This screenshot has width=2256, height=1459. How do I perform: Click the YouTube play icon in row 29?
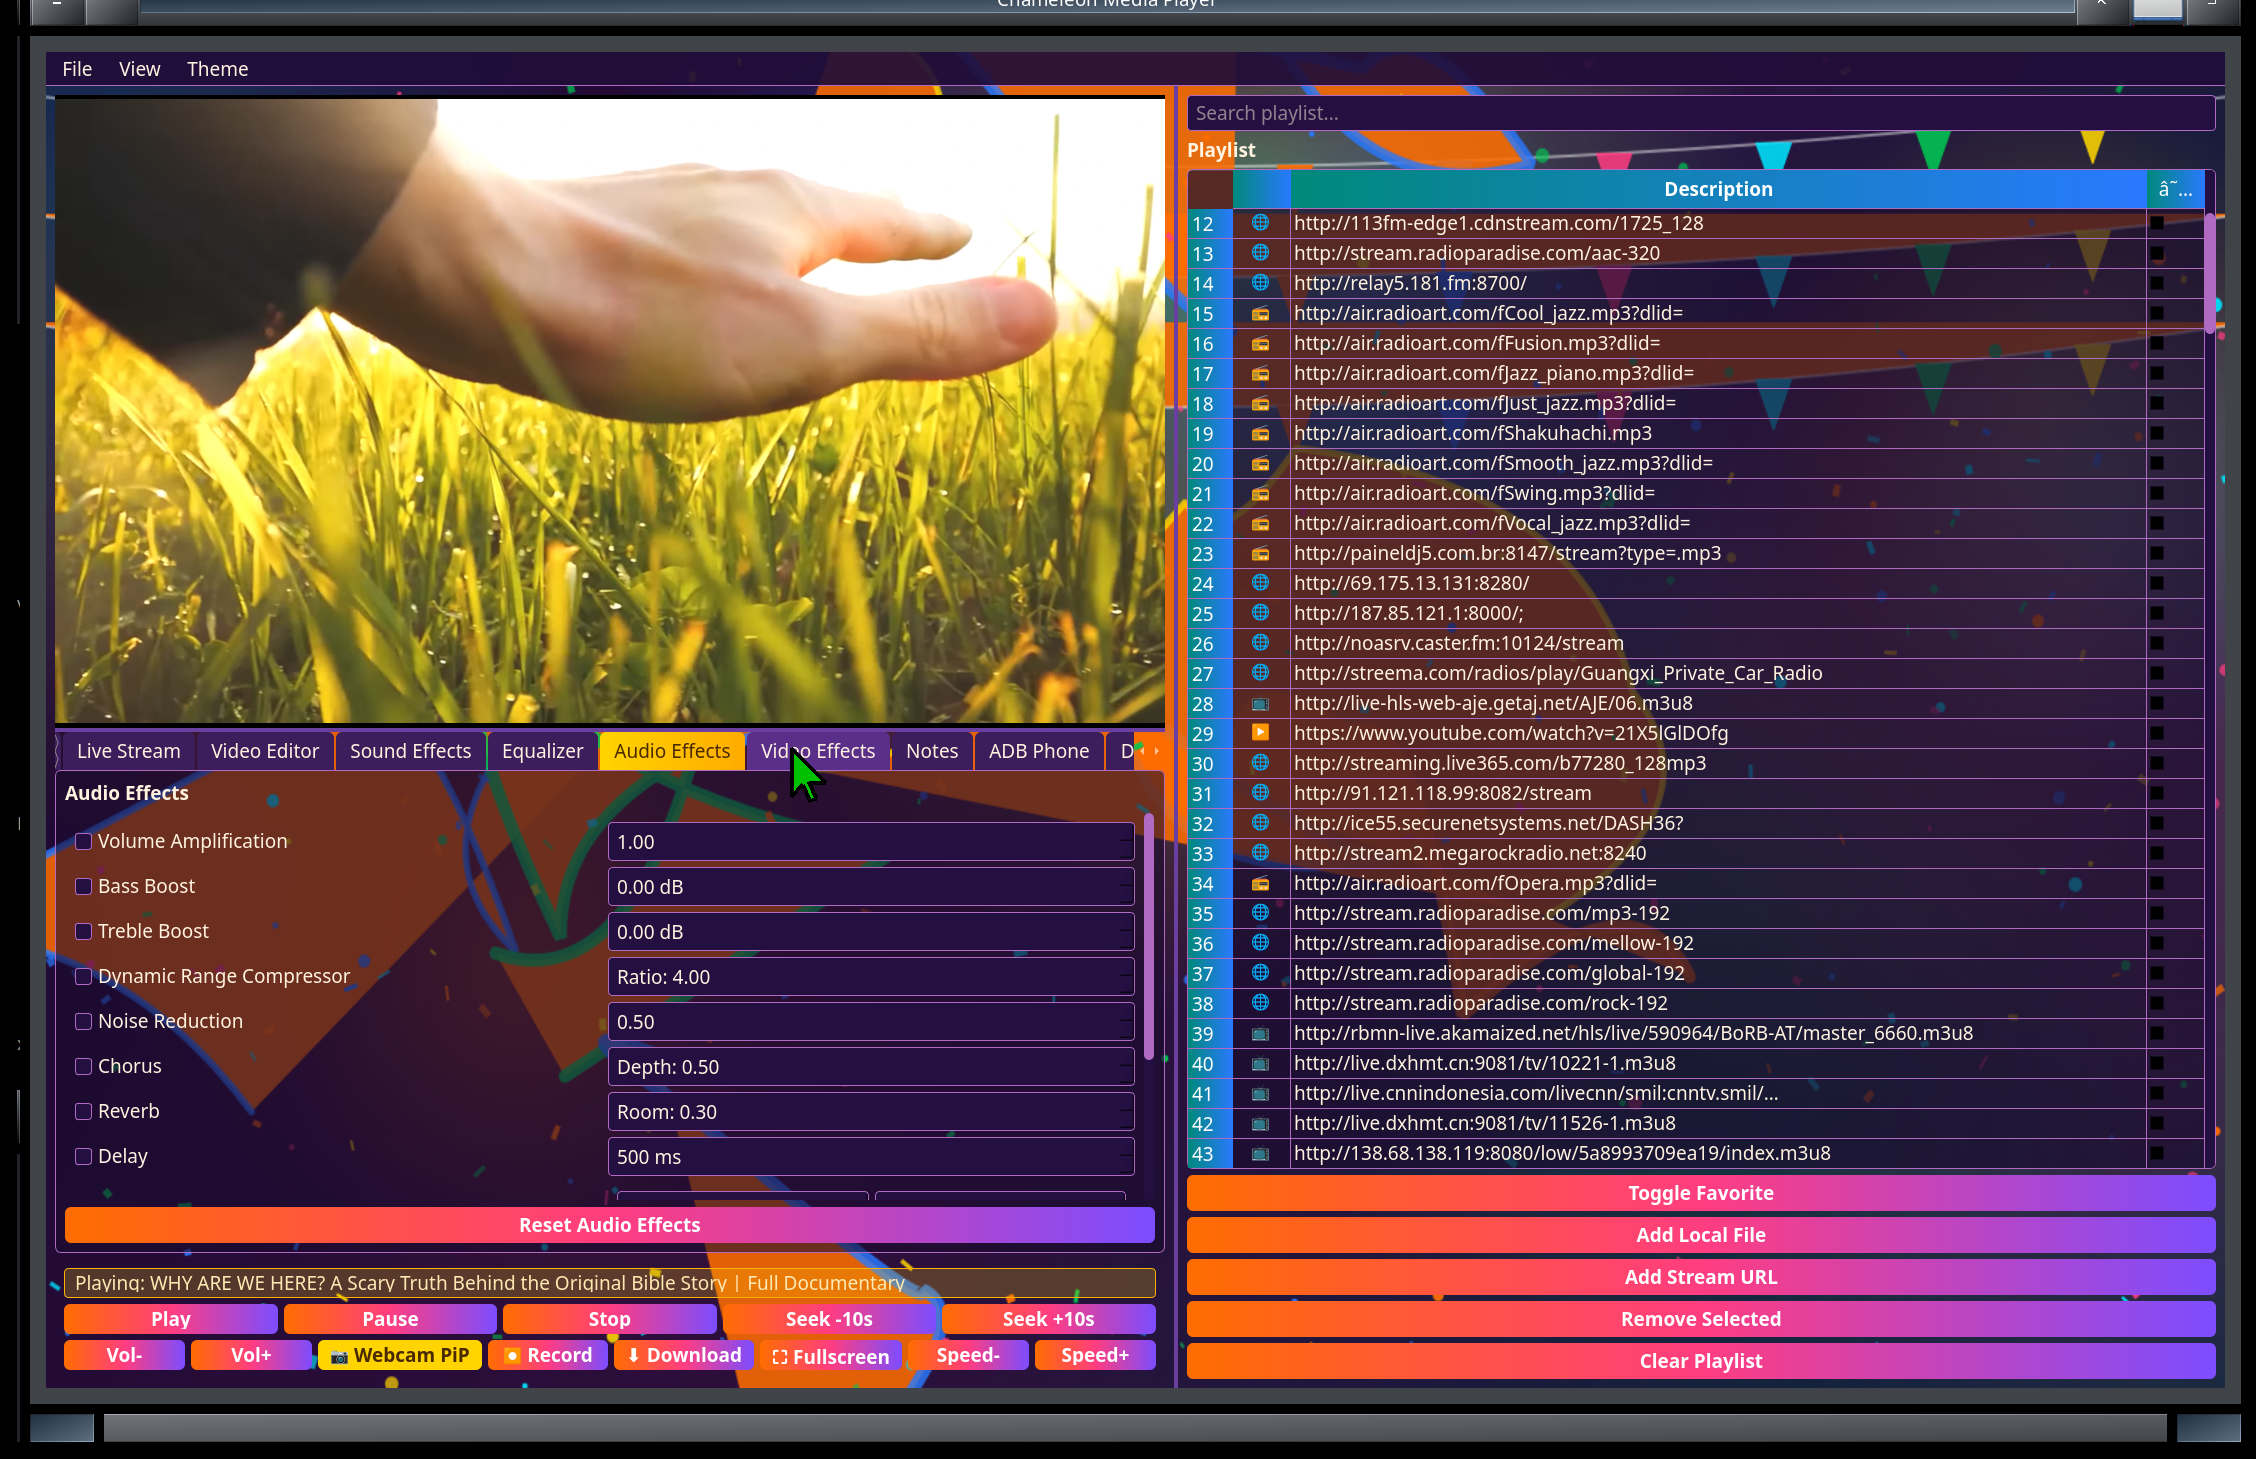click(x=1260, y=733)
